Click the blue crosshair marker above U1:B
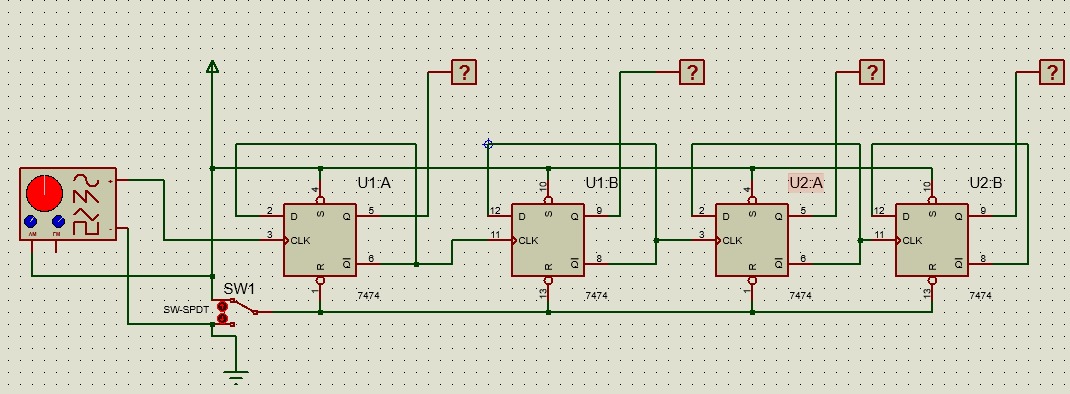Screen dimensions: 1070x394 click(x=487, y=144)
